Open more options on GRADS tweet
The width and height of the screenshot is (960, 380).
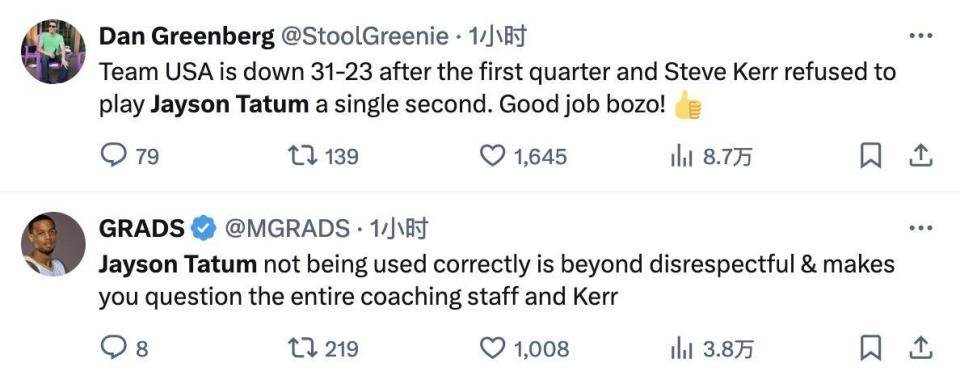pyautogui.click(x=920, y=228)
